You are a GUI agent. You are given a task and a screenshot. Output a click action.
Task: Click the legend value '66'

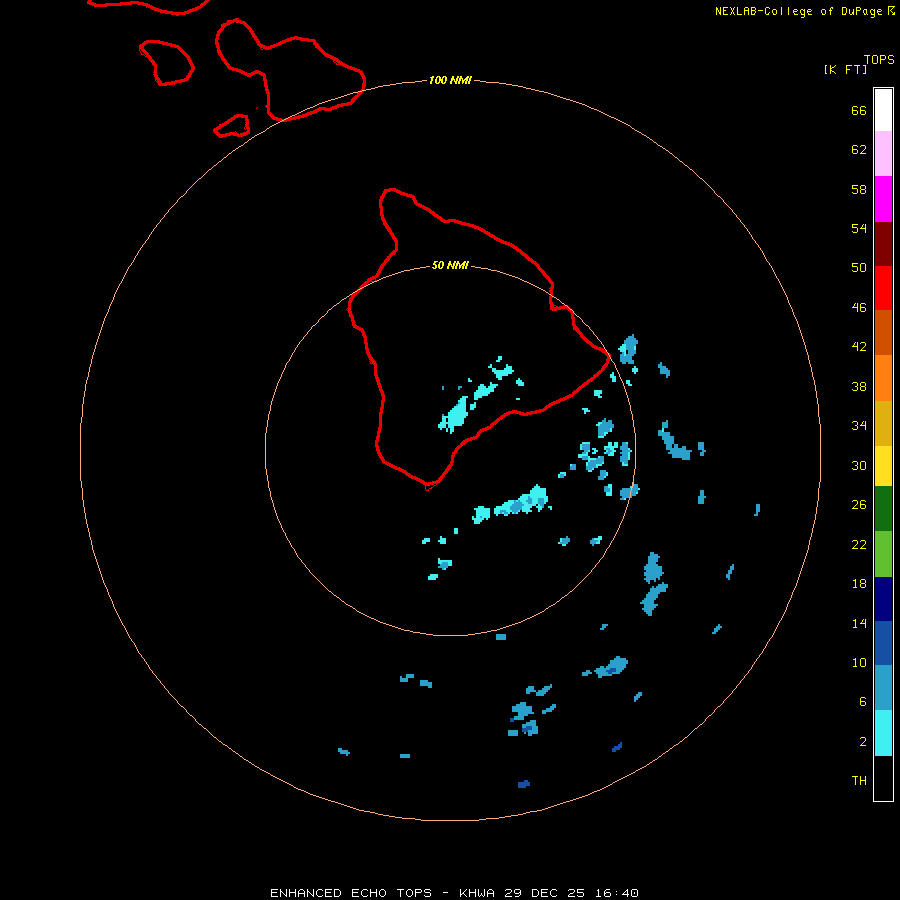(859, 111)
